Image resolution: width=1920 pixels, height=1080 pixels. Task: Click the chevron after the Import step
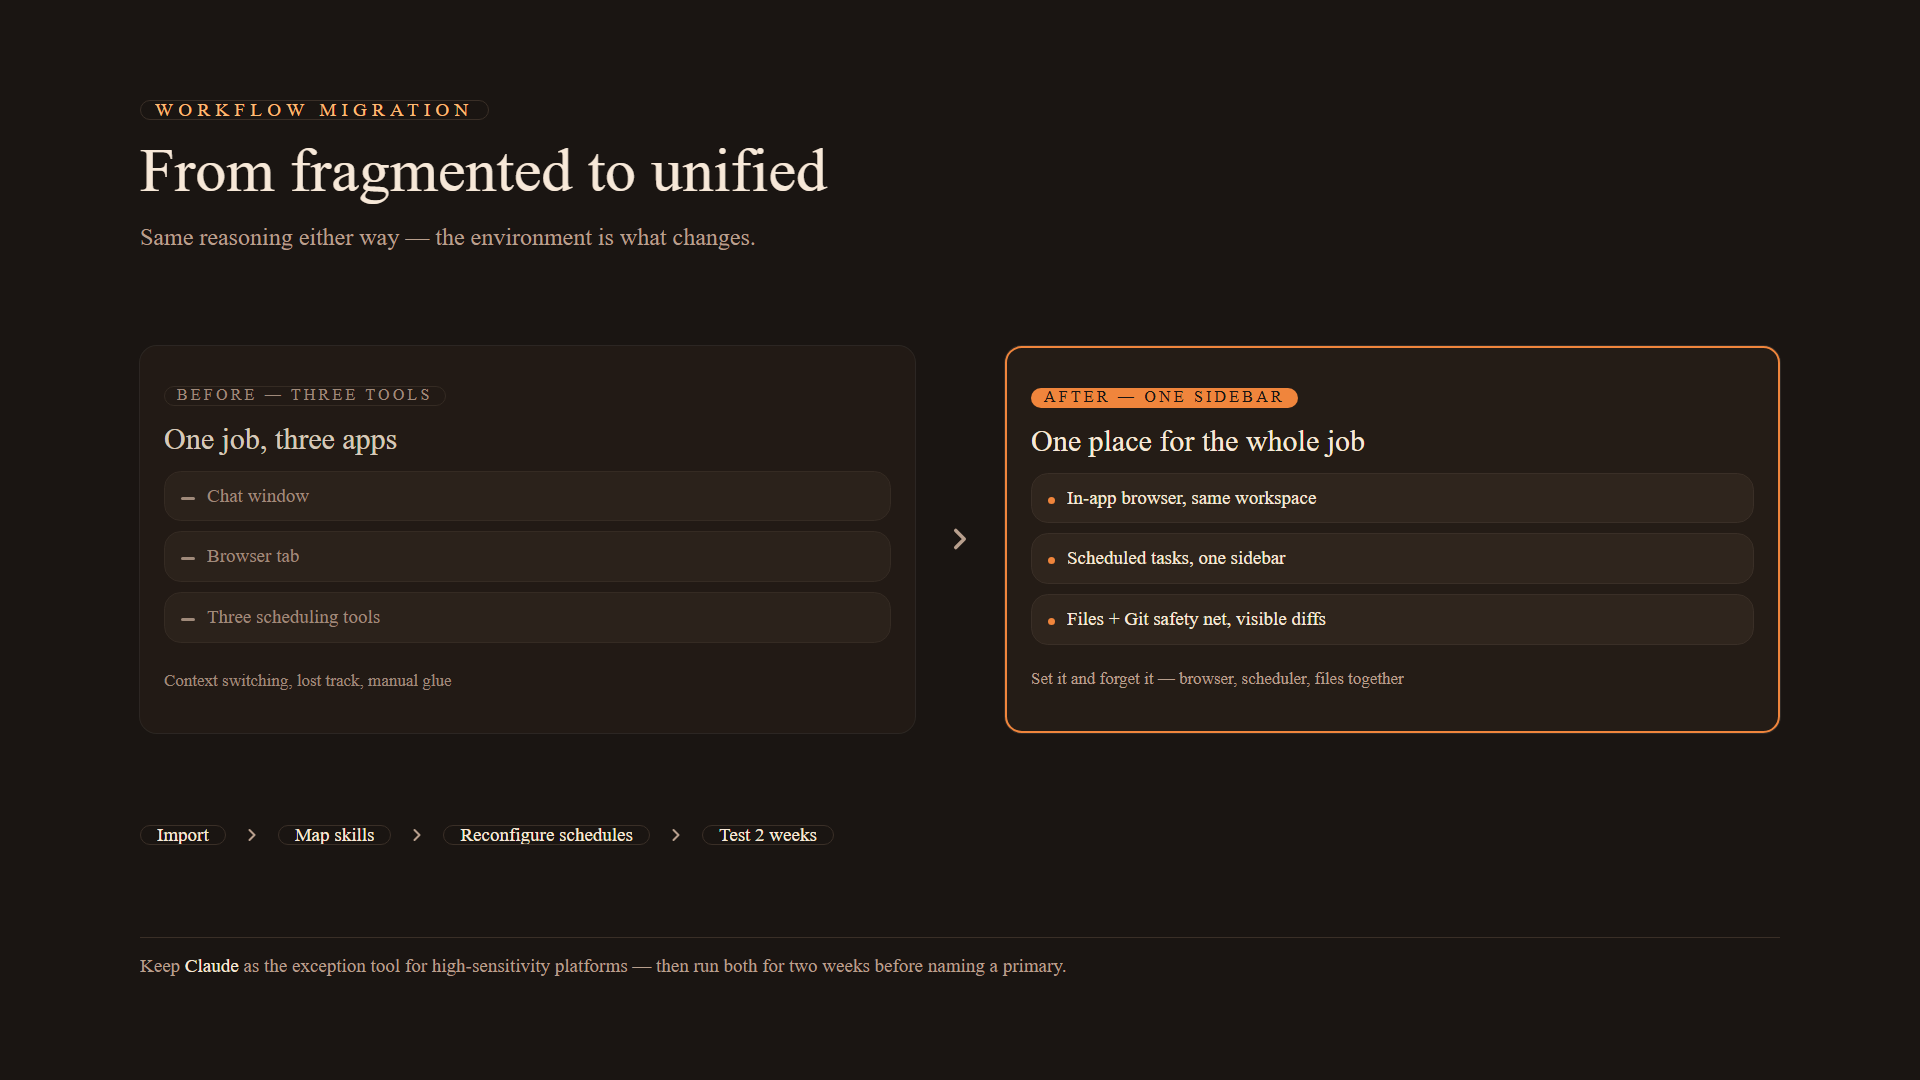pos(252,835)
